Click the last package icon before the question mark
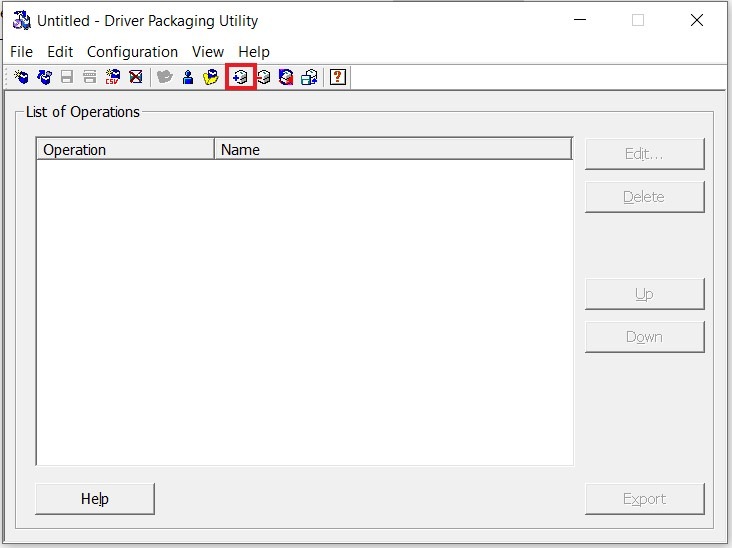Viewport: 732px width, 548px height. [310, 77]
